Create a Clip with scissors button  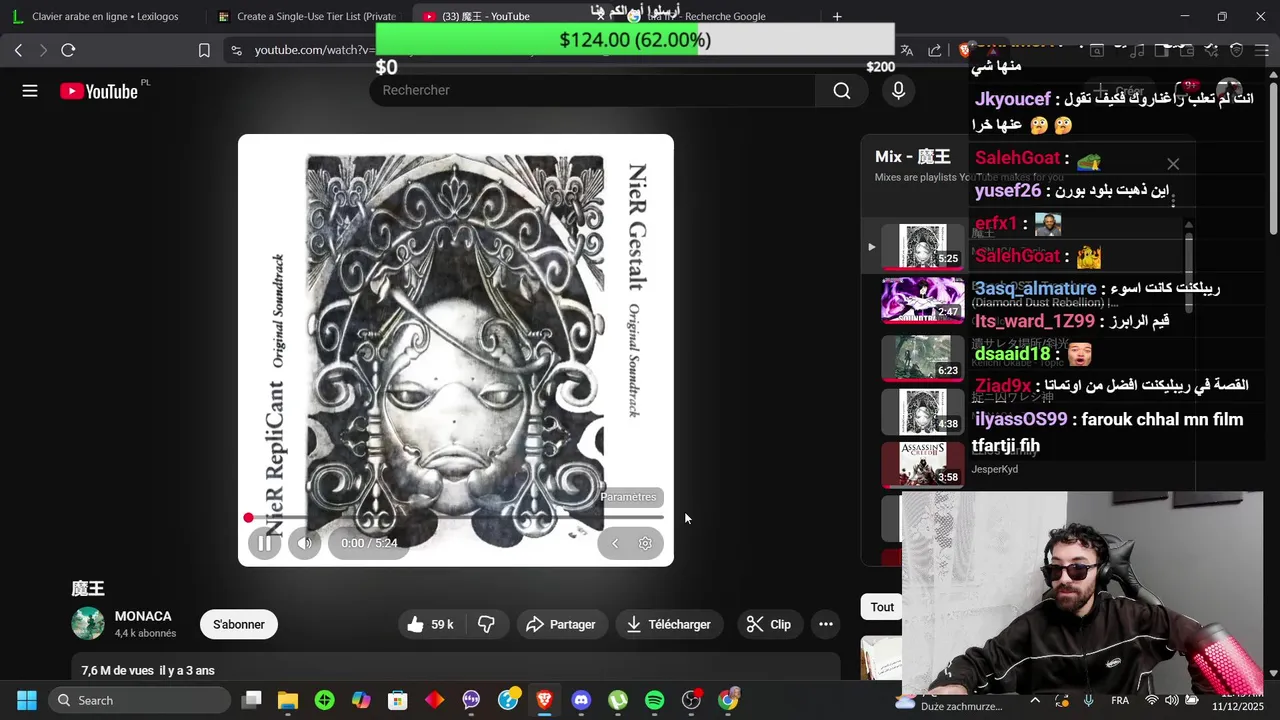coord(769,624)
